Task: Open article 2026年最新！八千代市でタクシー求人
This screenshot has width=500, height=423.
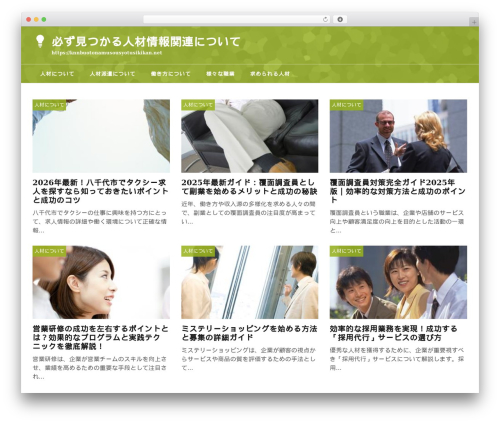Action: (100, 191)
